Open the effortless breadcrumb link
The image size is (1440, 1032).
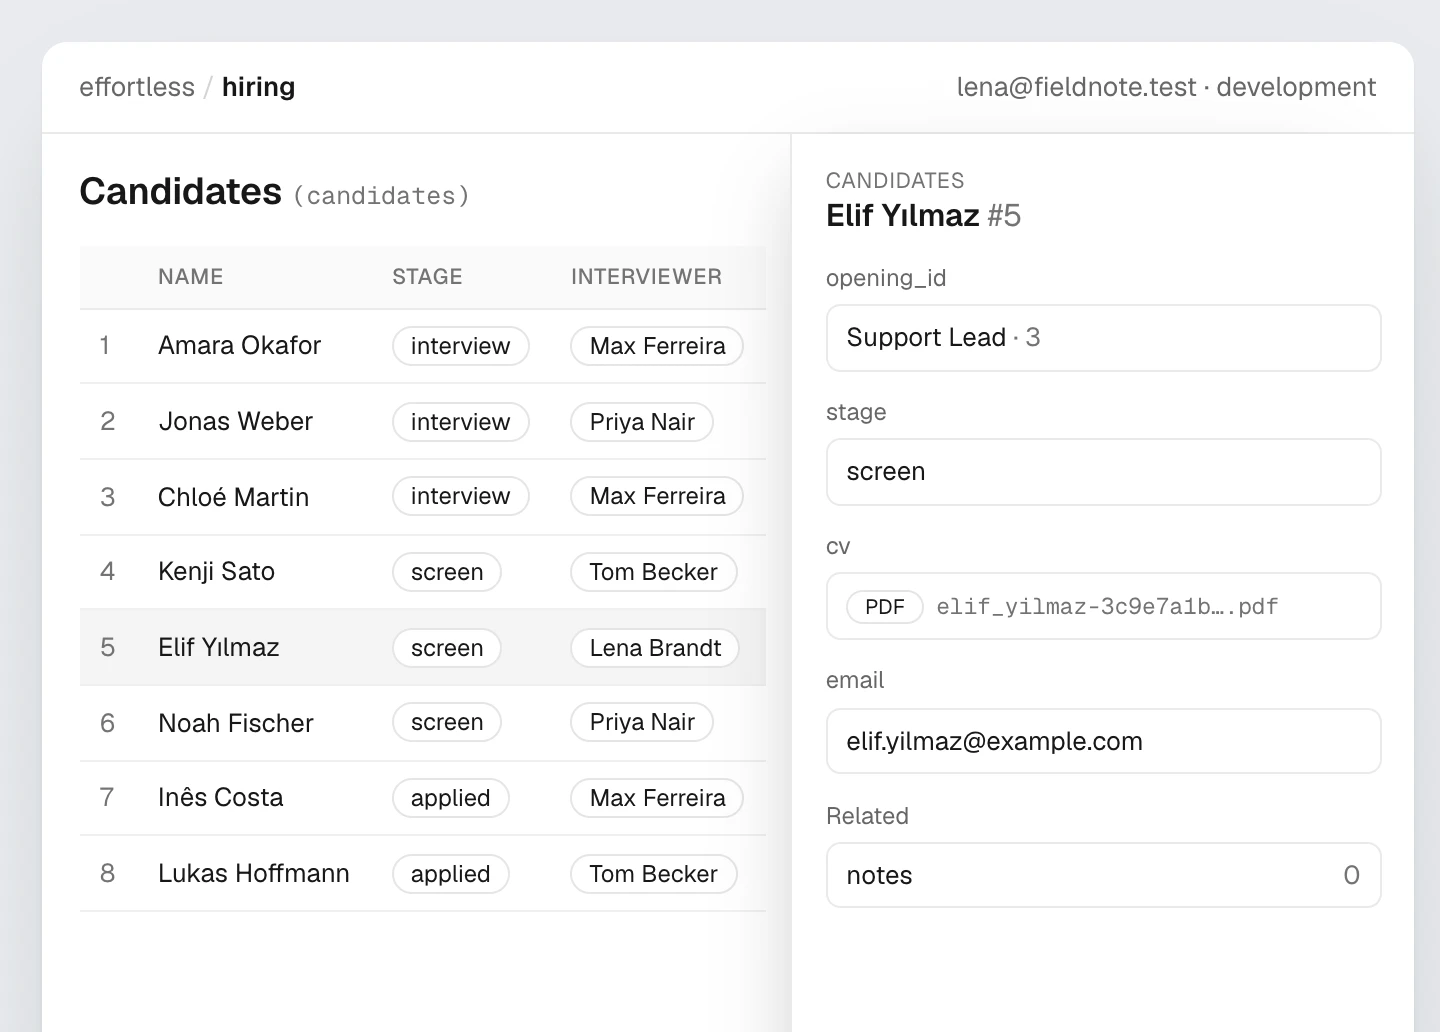tap(137, 87)
